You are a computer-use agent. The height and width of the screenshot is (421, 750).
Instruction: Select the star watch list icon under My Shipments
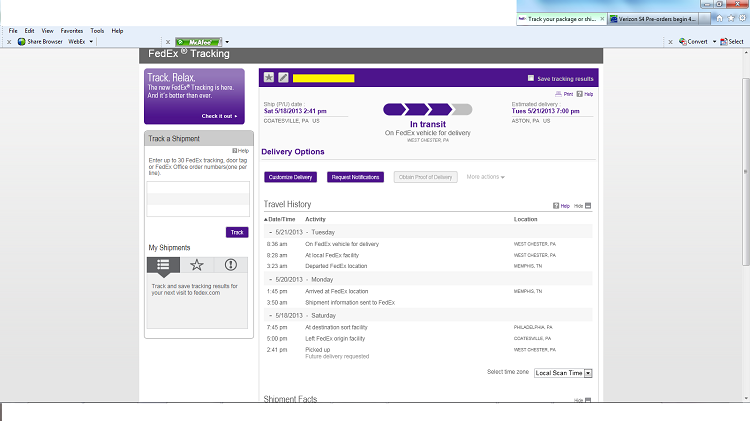(196, 265)
